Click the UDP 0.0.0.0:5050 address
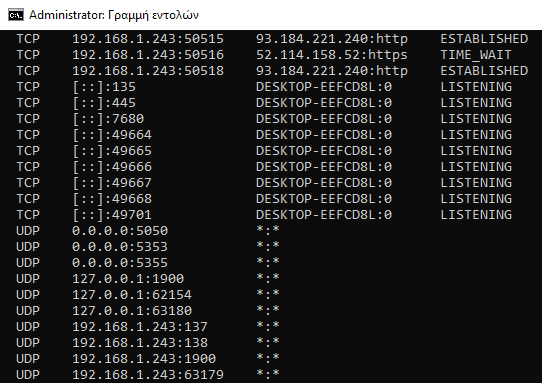542x383 pixels. pyautogui.click(x=120, y=231)
